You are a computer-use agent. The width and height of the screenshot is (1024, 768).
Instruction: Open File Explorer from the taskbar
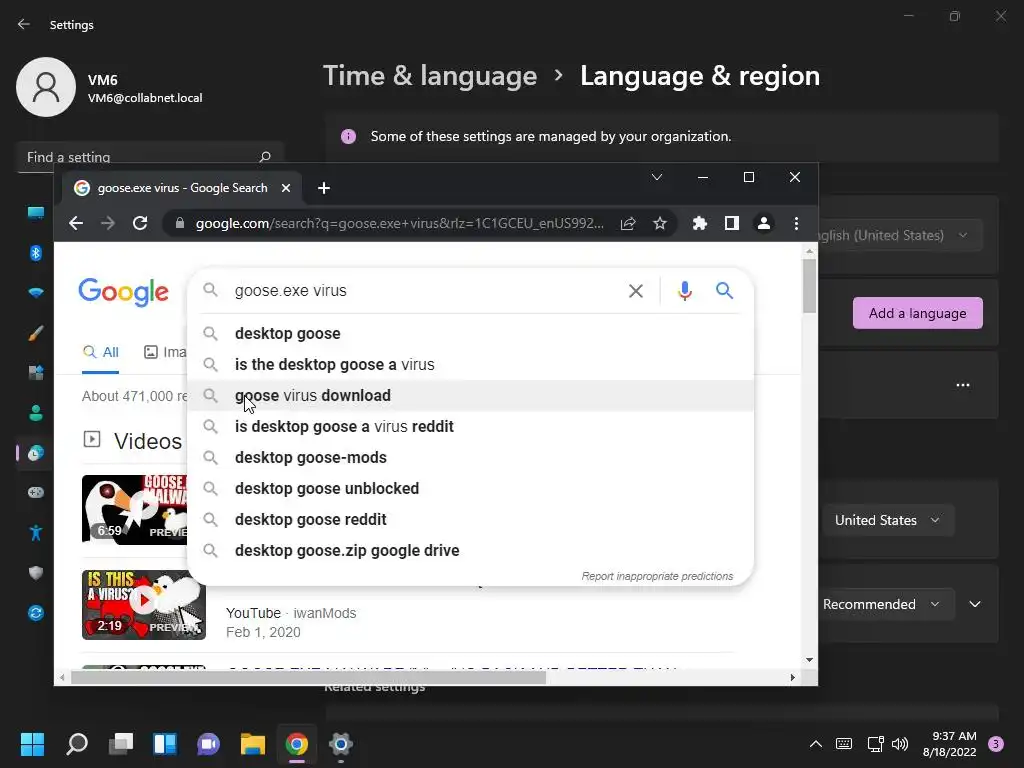pos(253,744)
